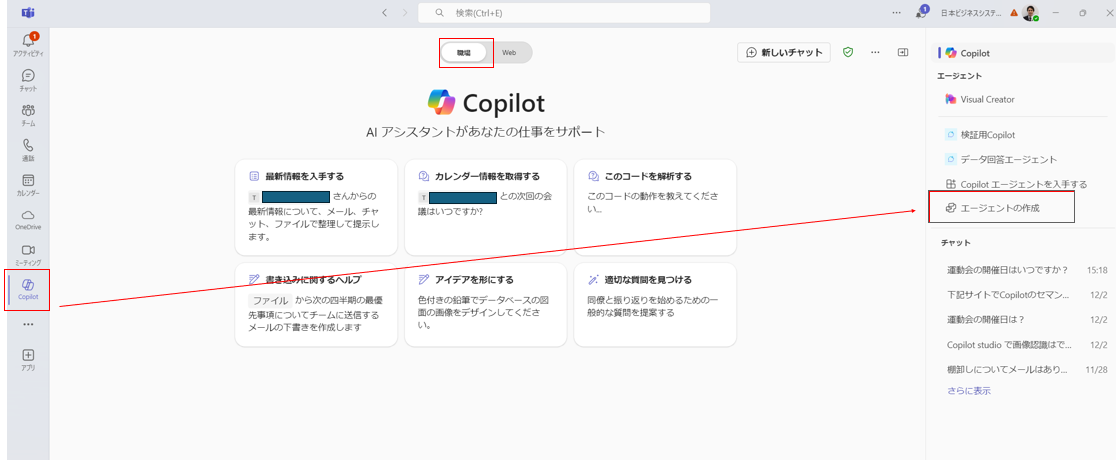Open chat Copilot studio で画像認識はで...
The width and height of the screenshot is (1116, 460).
point(1027,345)
